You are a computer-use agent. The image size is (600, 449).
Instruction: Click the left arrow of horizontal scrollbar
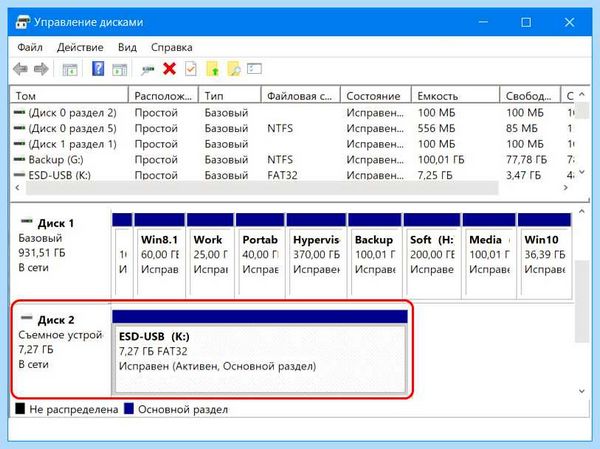pos(18,188)
